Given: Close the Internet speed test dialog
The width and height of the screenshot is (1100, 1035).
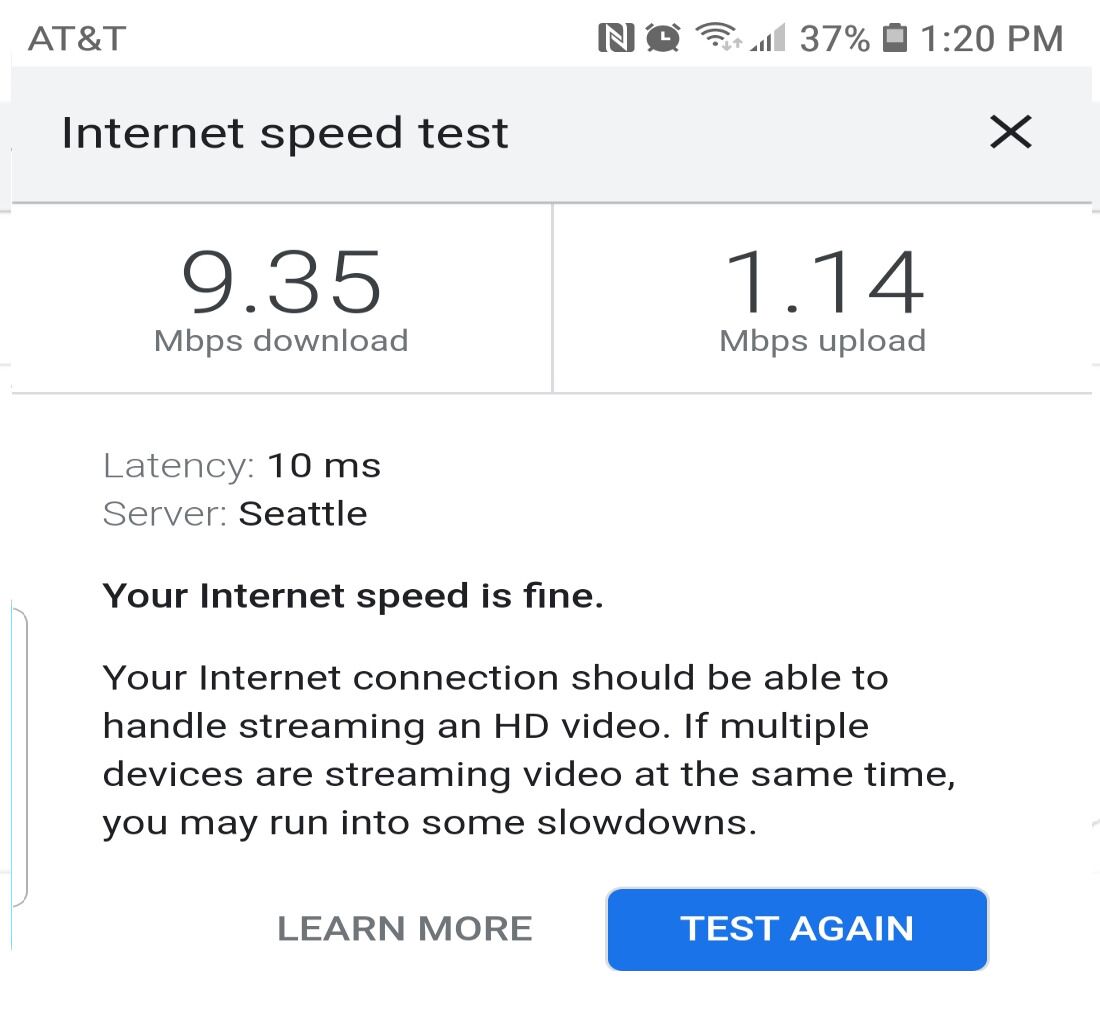Looking at the screenshot, I should tap(1010, 132).
